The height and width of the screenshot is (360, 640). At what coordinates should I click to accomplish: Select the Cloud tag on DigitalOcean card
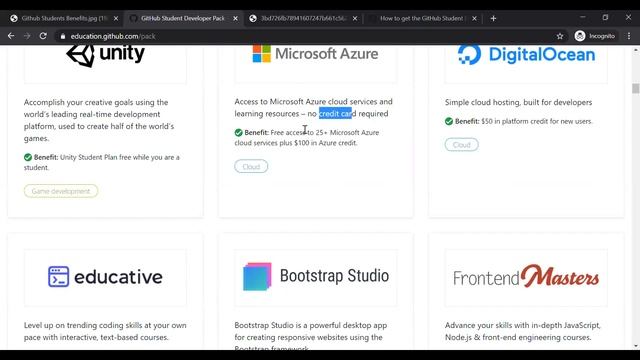[x=462, y=145]
